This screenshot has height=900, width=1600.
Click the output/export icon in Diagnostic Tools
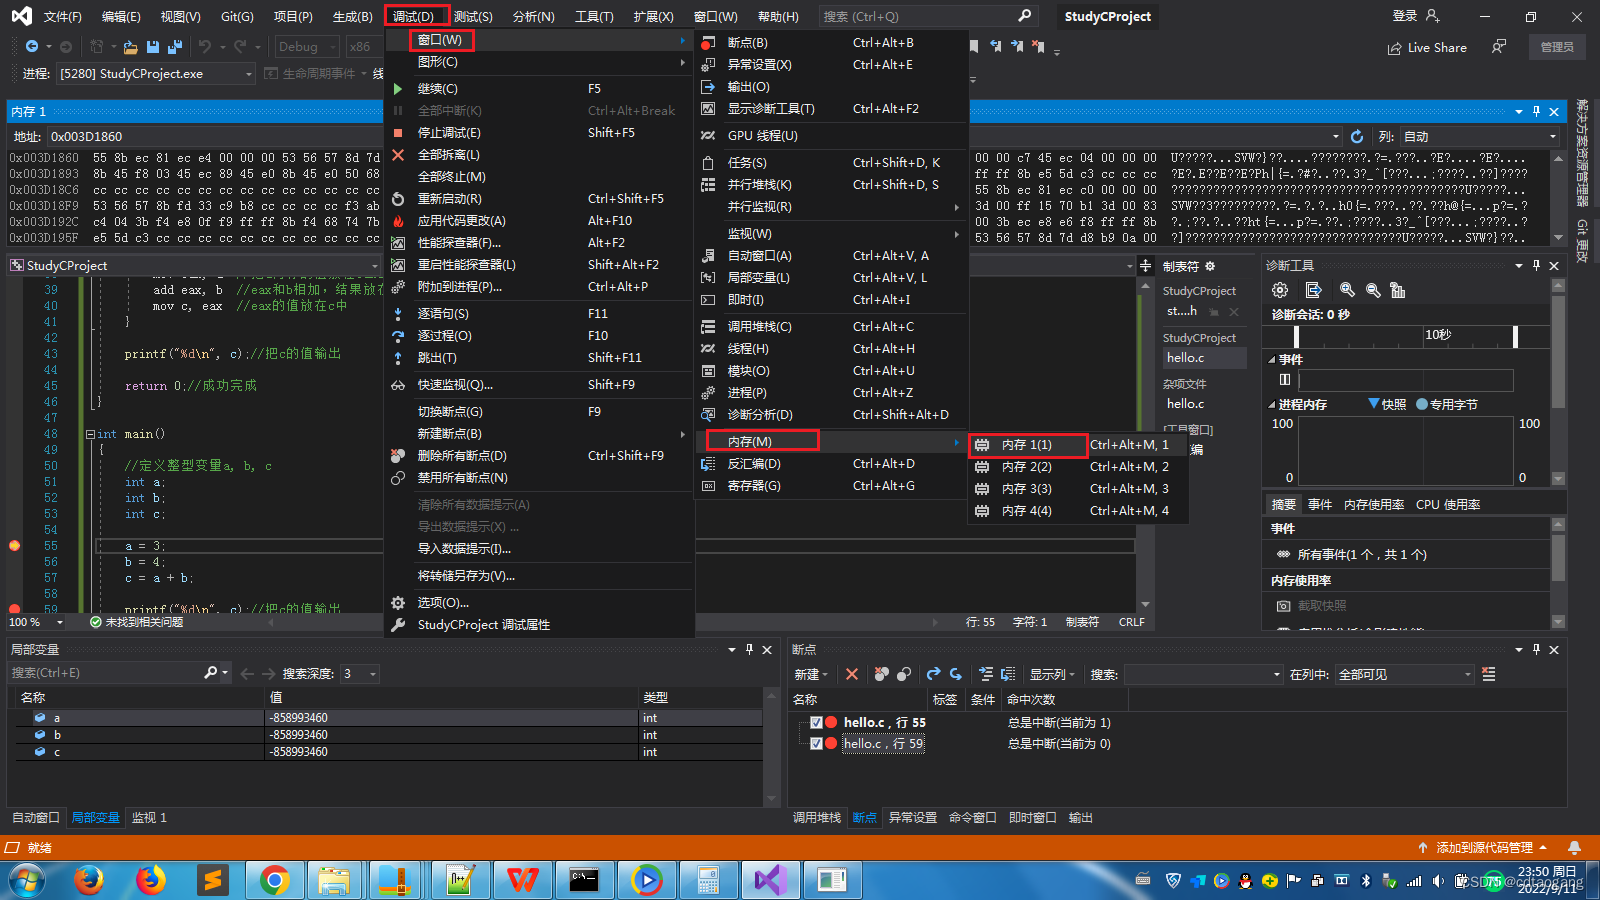(x=1314, y=290)
